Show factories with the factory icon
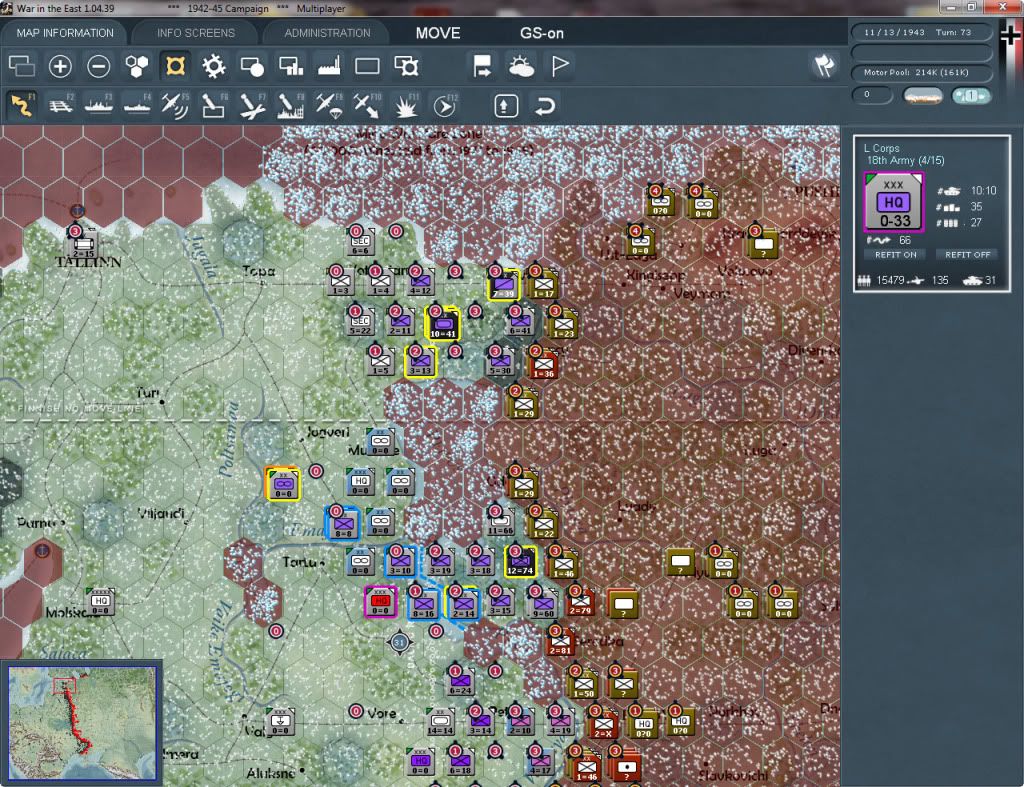 (329, 66)
